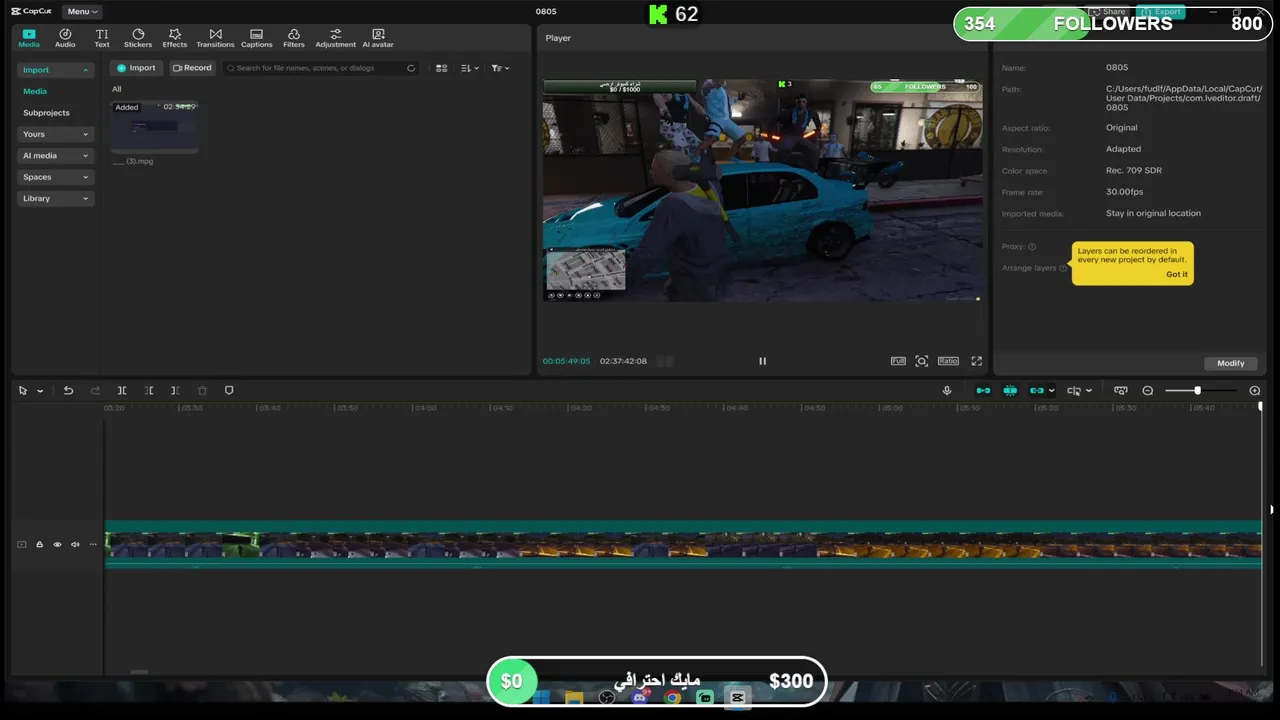Mute the main video track
1280x720 pixels.
(x=75, y=545)
